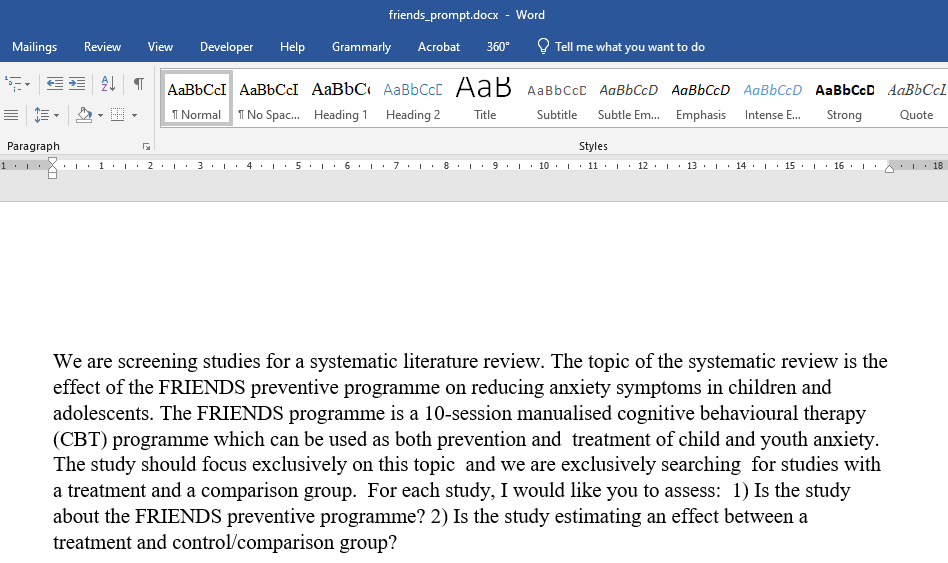948x563 pixels.
Task: Open the View tab
Action: (x=160, y=47)
